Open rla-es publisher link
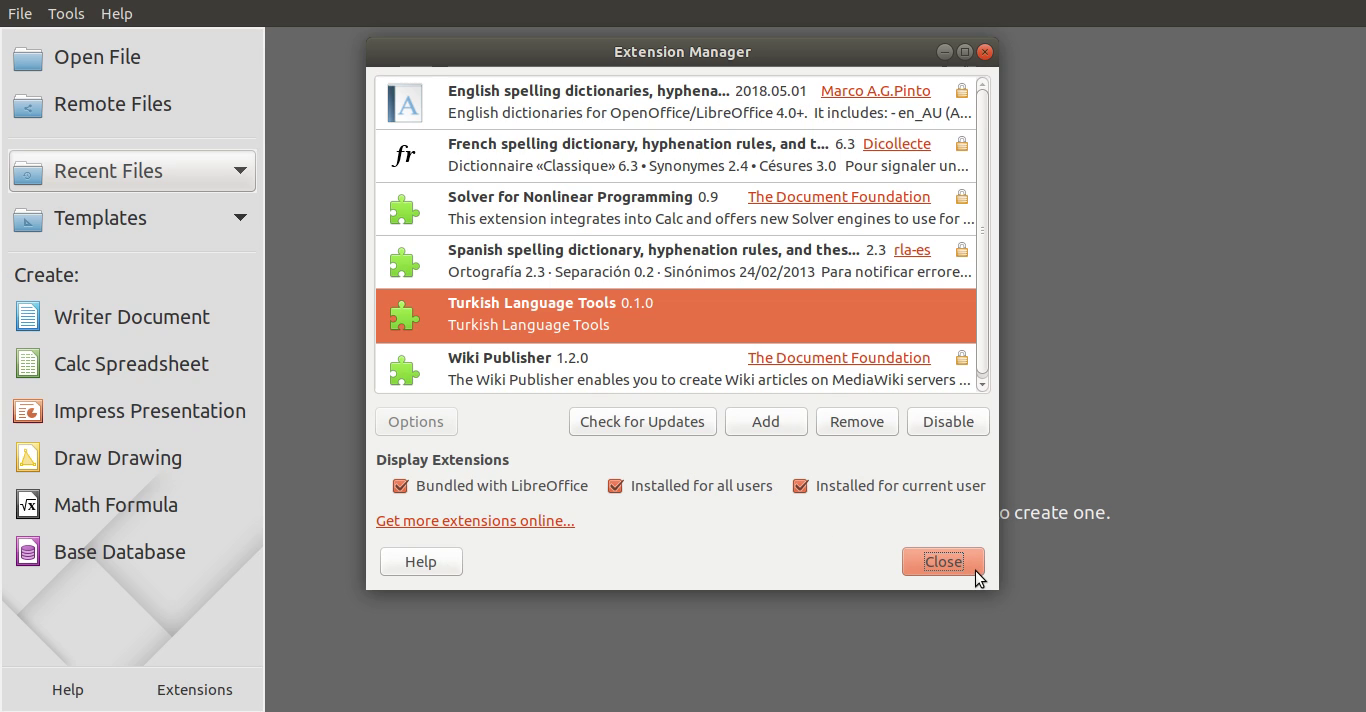The height and width of the screenshot is (712, 1366). click(912, 250)
